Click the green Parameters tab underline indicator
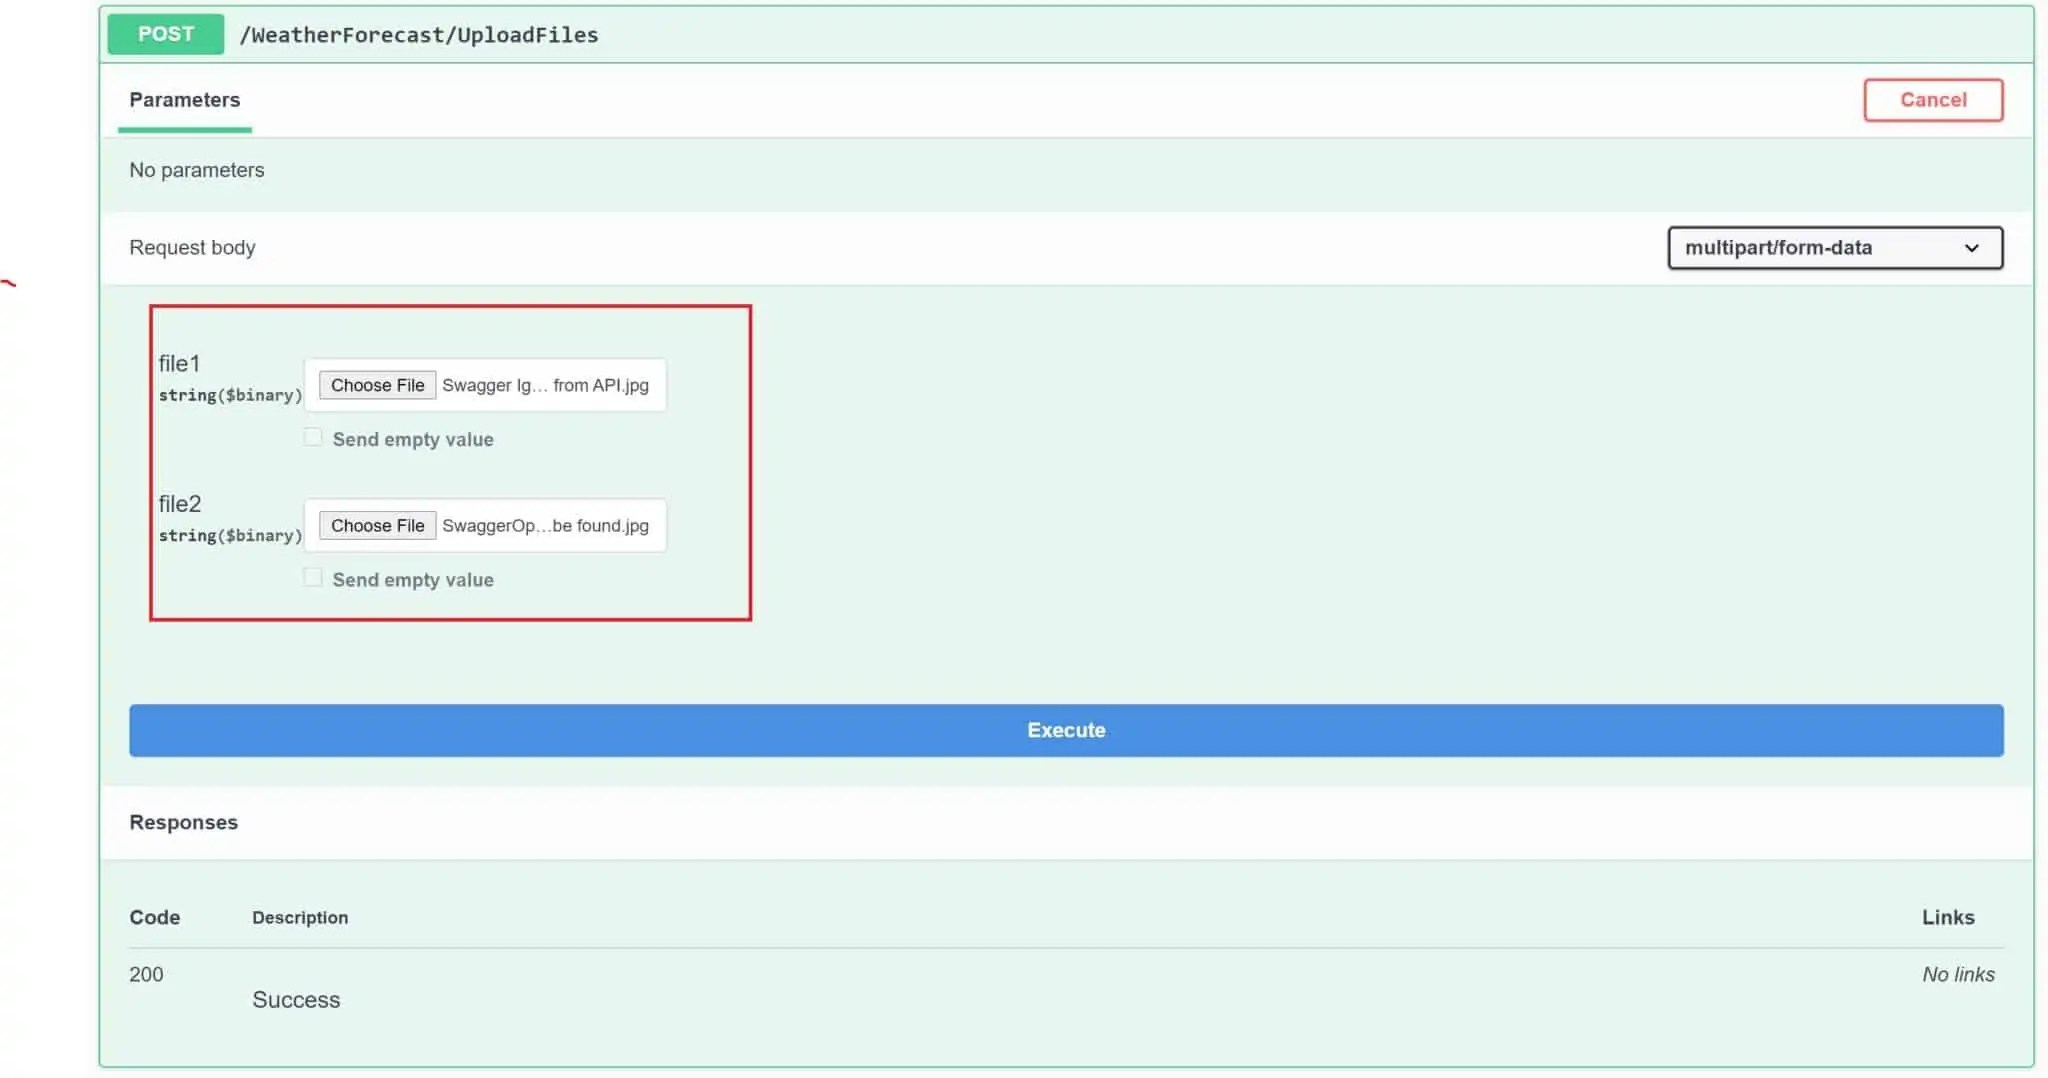The height and width of the screenshot is (1078, 2048). [x=184, y=128]
